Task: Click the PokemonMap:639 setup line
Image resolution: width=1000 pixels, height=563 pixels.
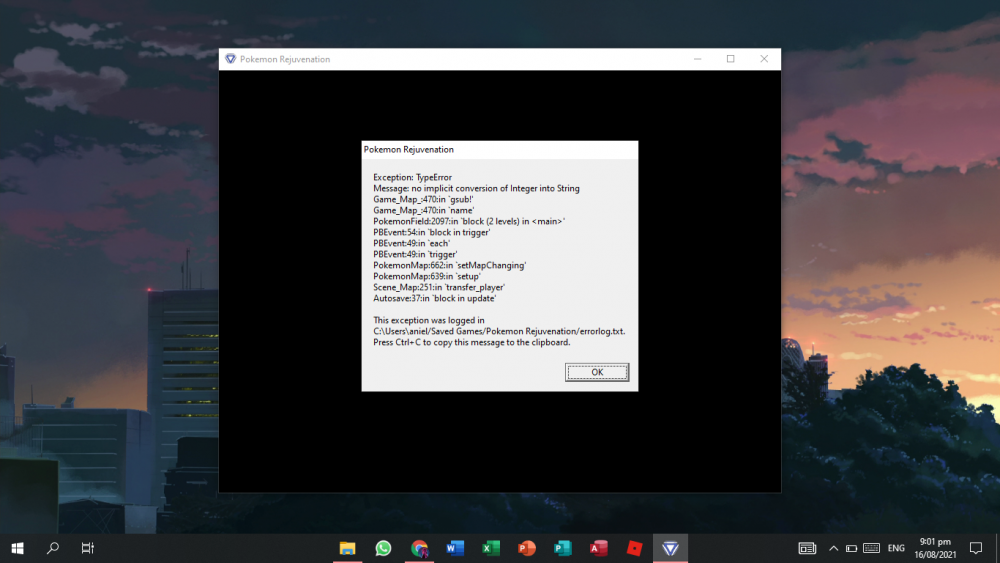Action: coord(427,276)
